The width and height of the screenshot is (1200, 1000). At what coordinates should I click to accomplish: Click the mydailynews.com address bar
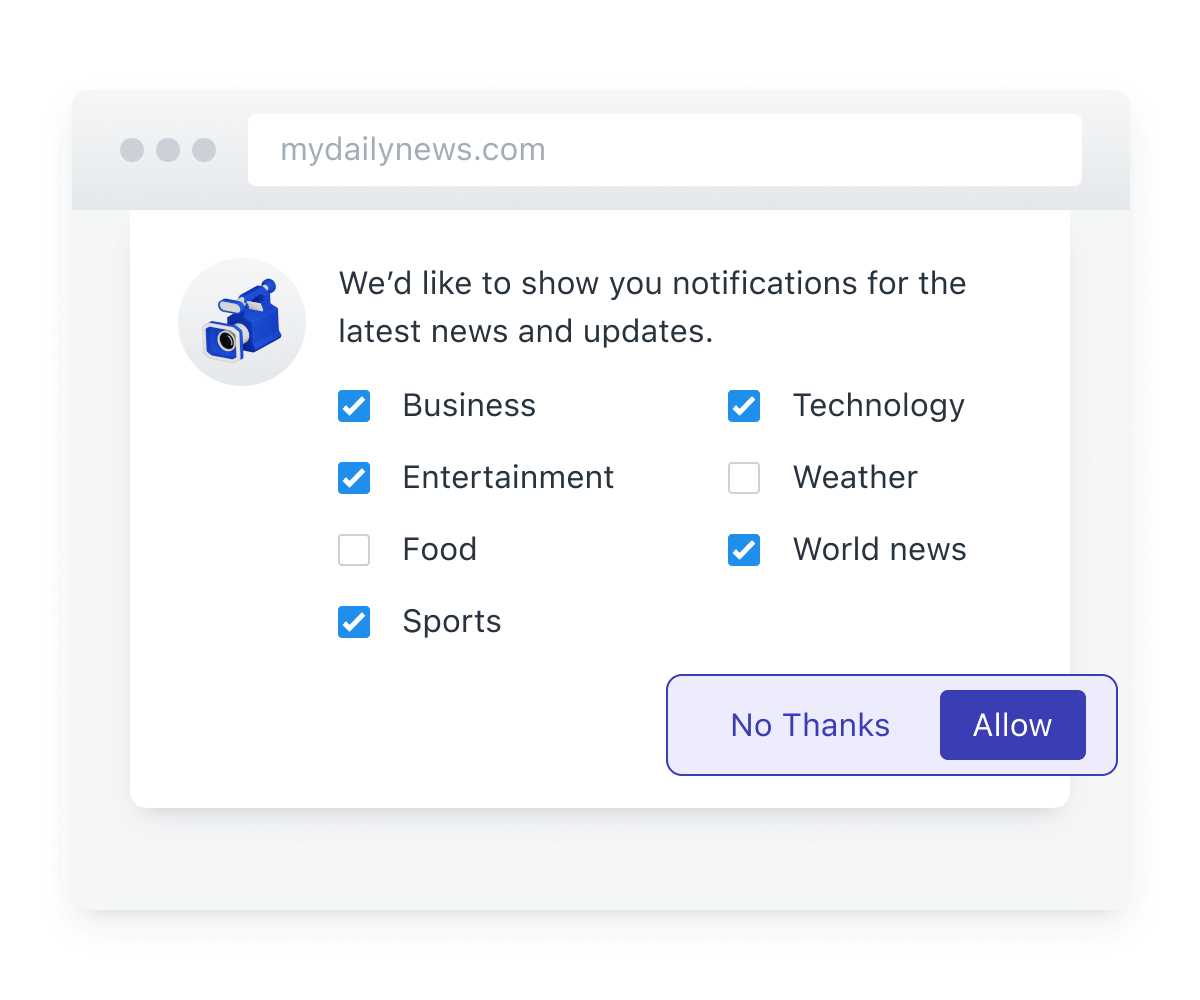pyautogui.click(x=664, y=149)
